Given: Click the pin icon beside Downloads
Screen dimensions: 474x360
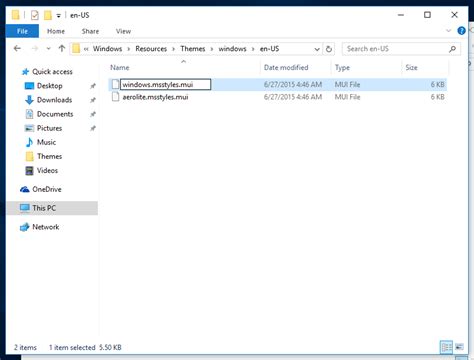Looking at the screenshot, I should pos(93,100).
